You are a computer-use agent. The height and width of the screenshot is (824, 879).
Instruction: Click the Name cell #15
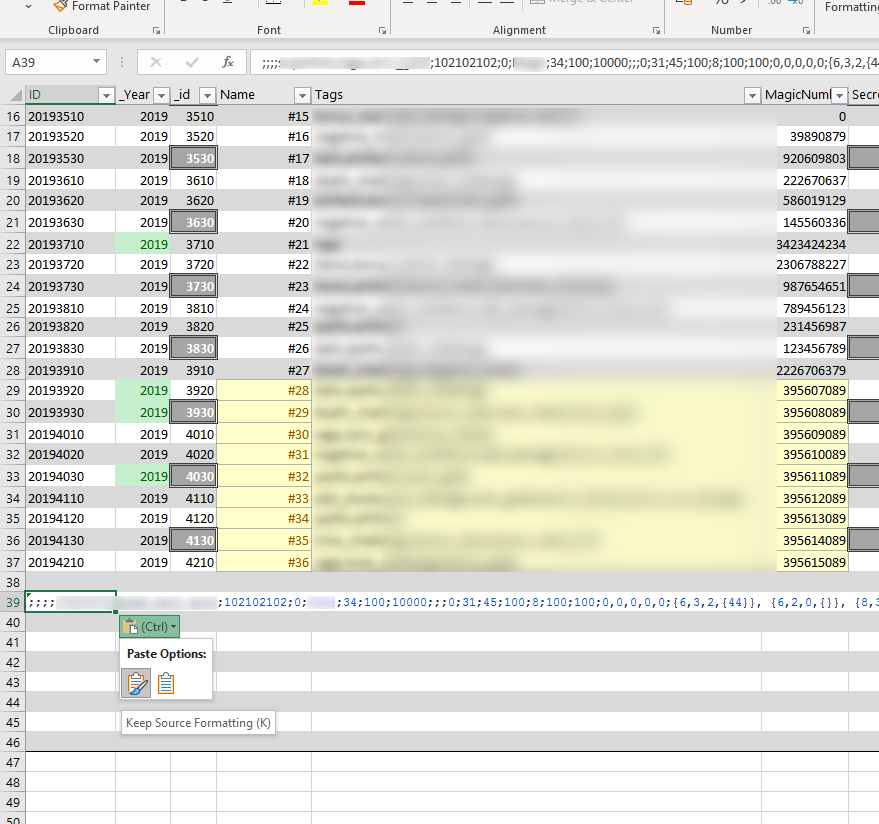click(x=264, y=117)
